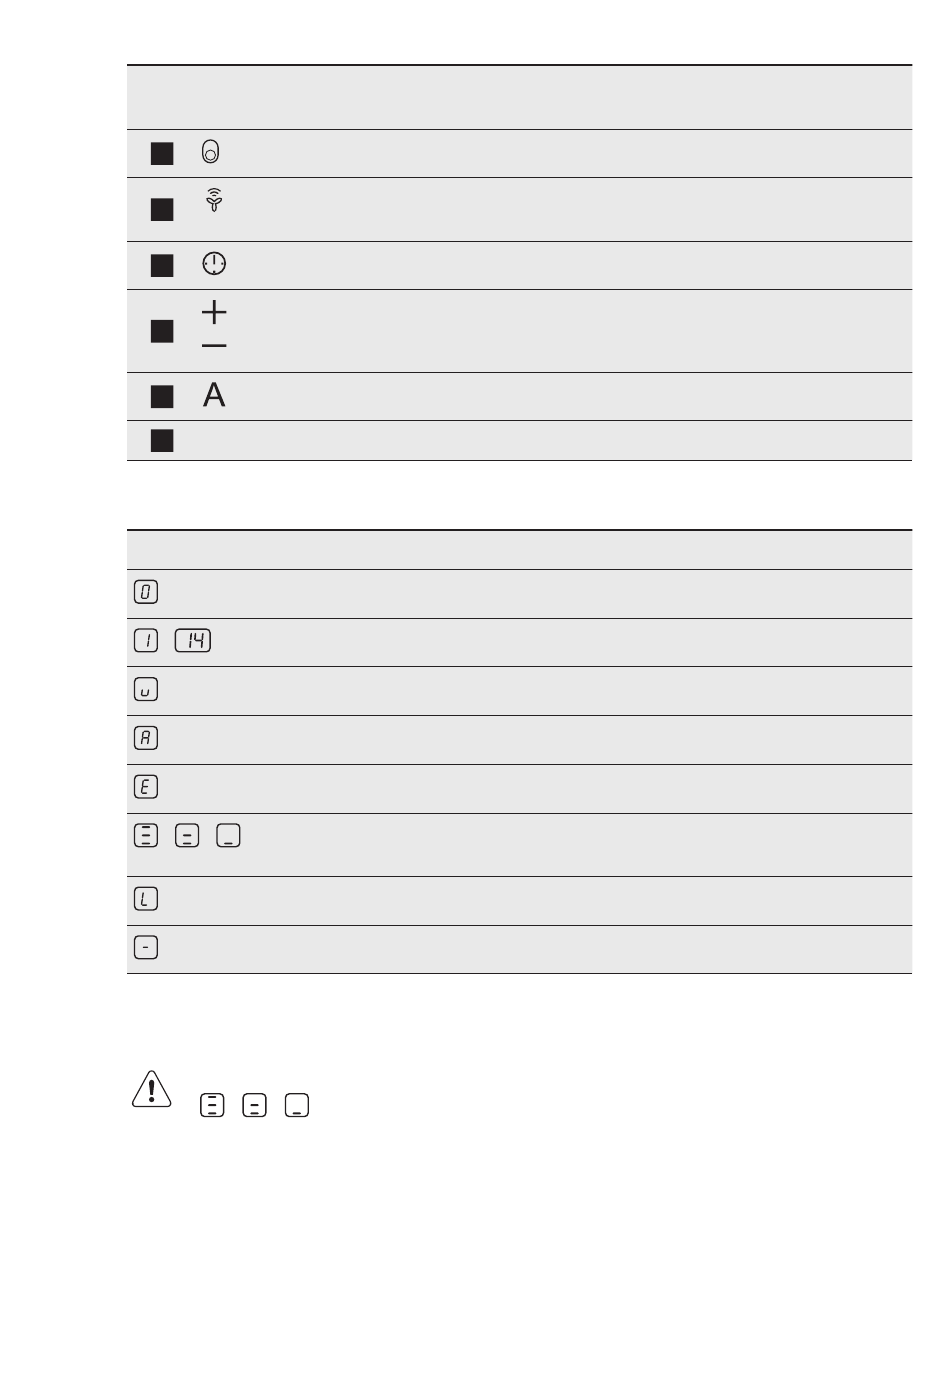Click the display symbol showing 0
Screen dimensions: 950x1374
[x=145, y=592]
